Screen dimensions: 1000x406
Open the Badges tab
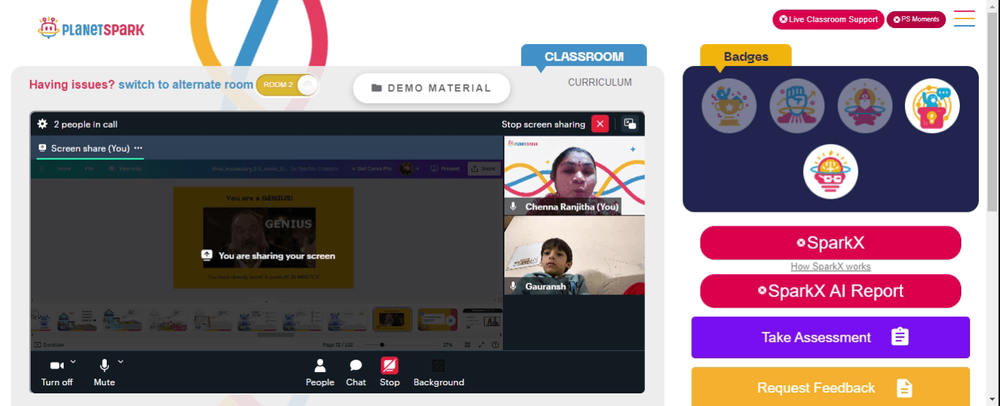[x=746, y=56]
